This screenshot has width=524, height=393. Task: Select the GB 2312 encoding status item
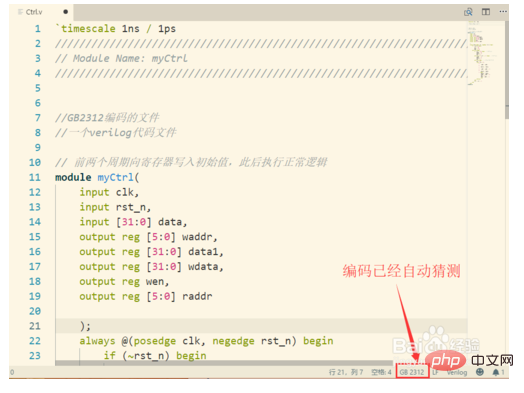tap(412, 372)
